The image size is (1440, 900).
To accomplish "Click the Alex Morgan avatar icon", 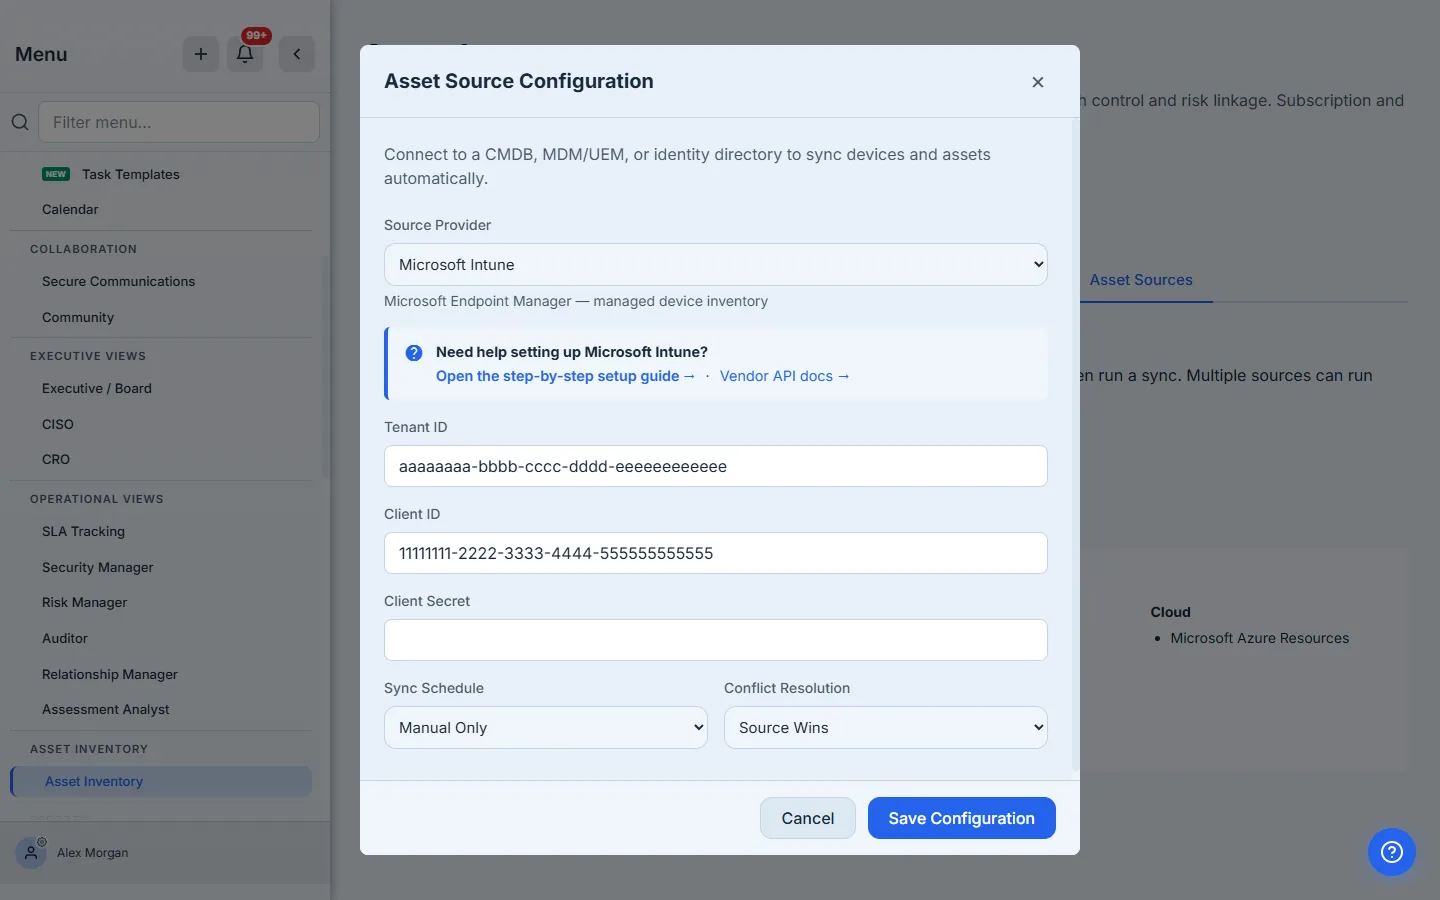I will coord(31,853).
